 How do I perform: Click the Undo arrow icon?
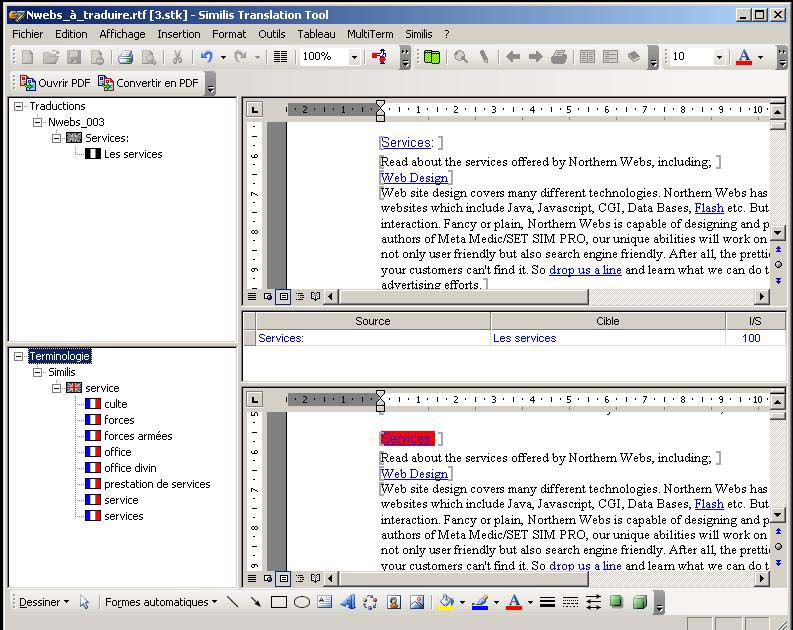pyautogui.click(x=207, y=57)
